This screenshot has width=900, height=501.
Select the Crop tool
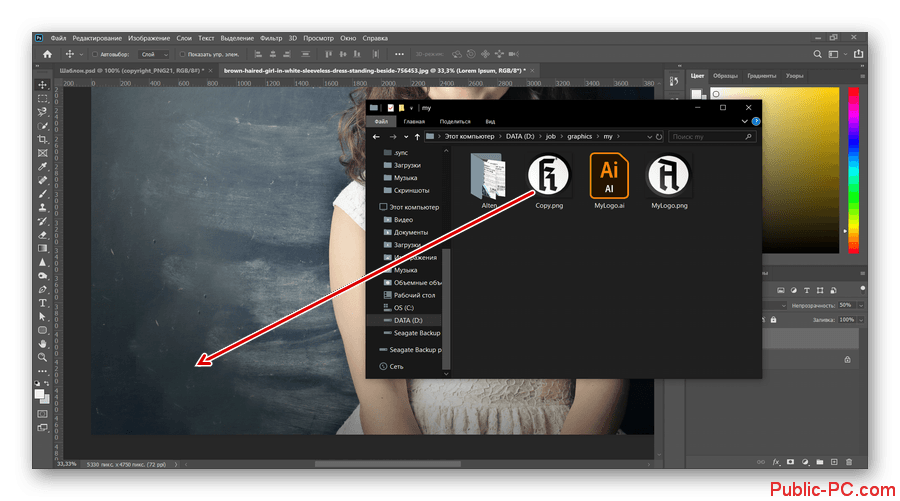[x=42, y=139]
